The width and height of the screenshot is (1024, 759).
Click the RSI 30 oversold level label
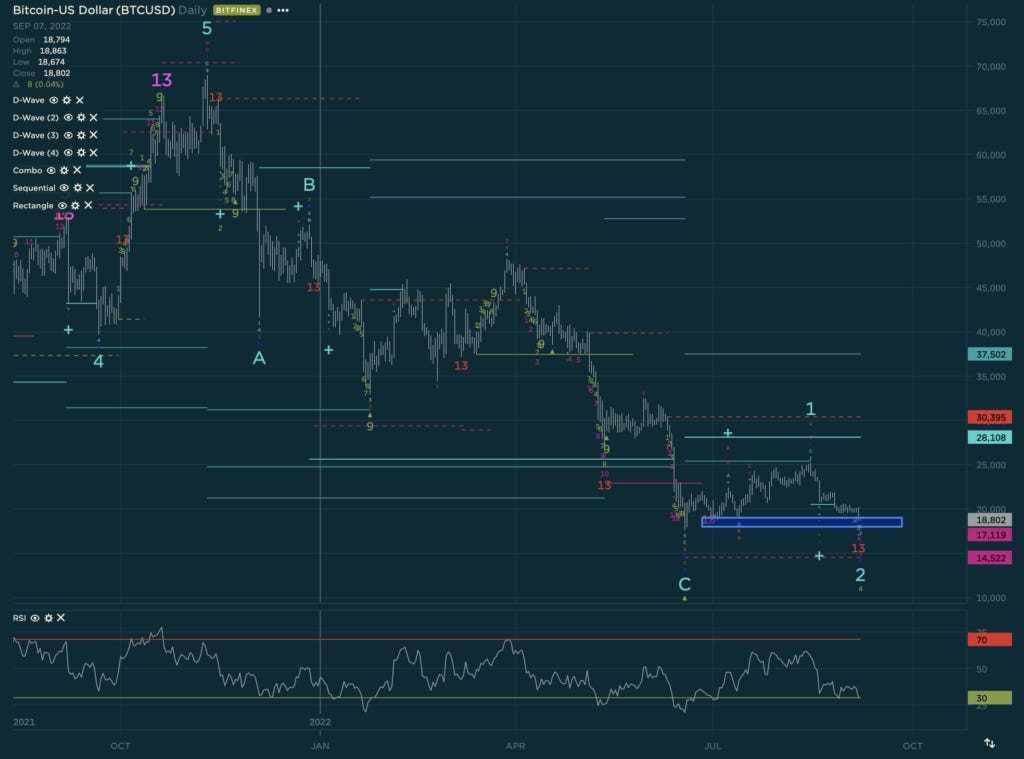(990, 698)
